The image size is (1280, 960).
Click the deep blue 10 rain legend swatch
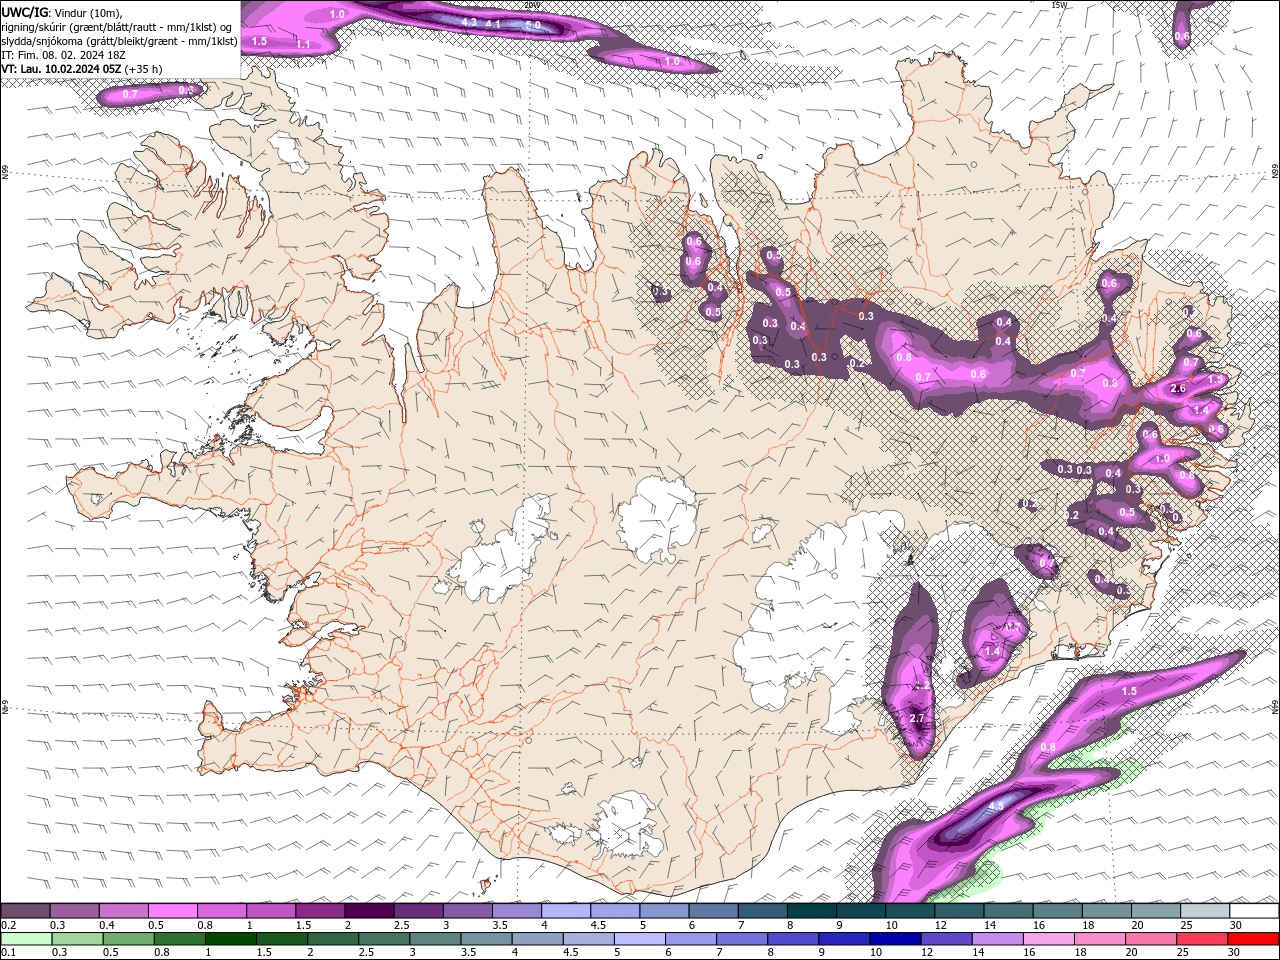click(x=894, y=939)
